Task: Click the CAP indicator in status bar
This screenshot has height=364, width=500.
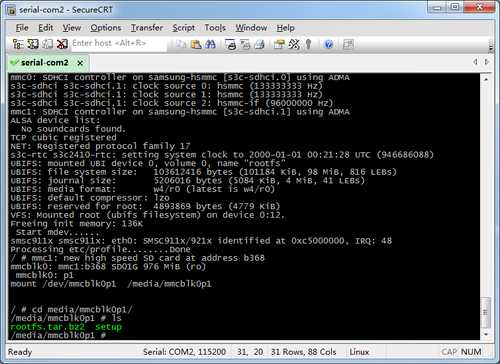Action: (449, 352)
